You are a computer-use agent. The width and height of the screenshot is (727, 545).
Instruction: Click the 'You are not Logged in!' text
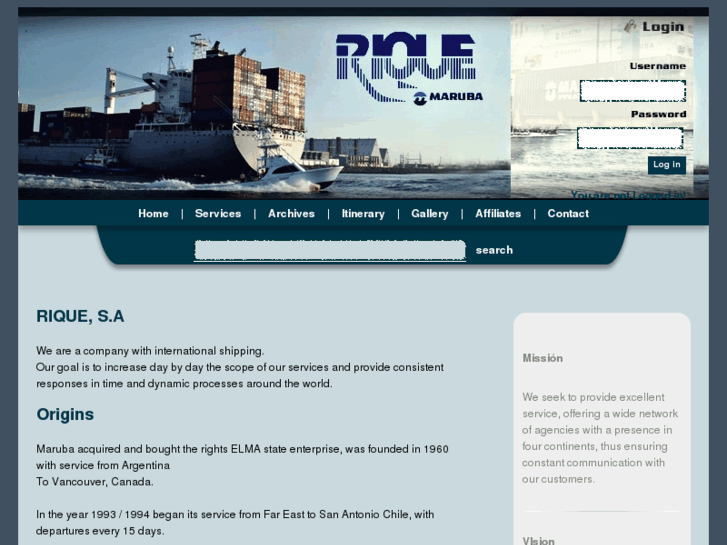(x=628, y=195)
